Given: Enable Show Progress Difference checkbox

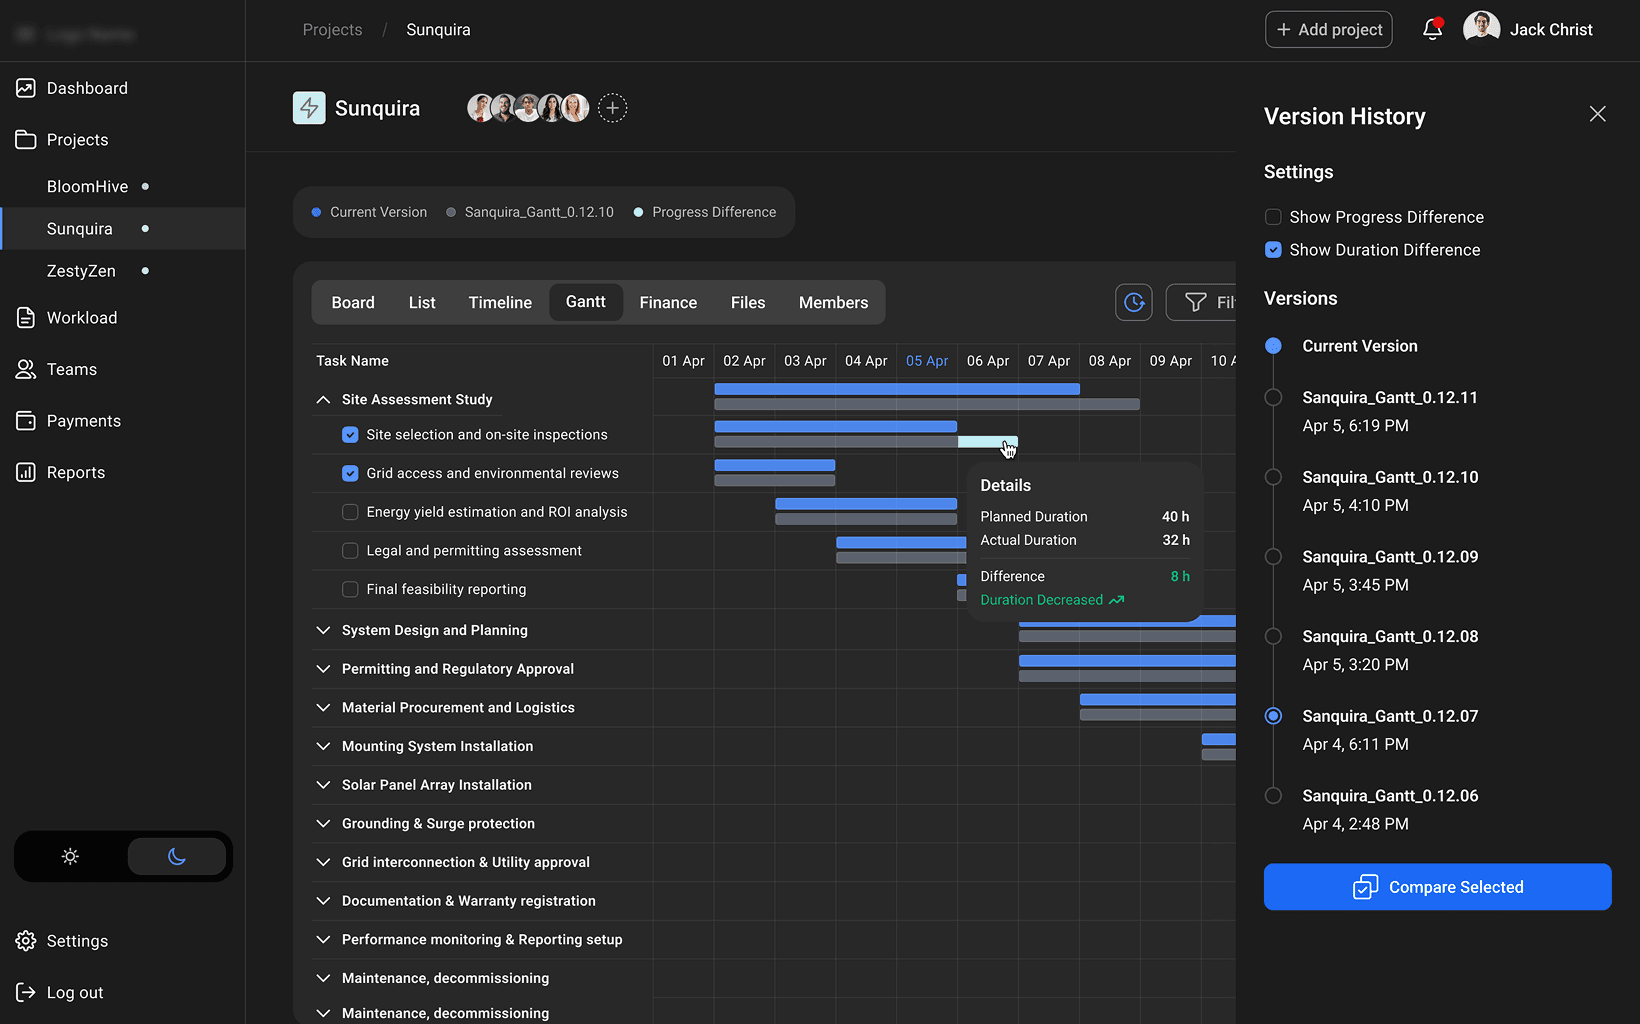Looking at the screenshot, I should tap(1273, 217).
